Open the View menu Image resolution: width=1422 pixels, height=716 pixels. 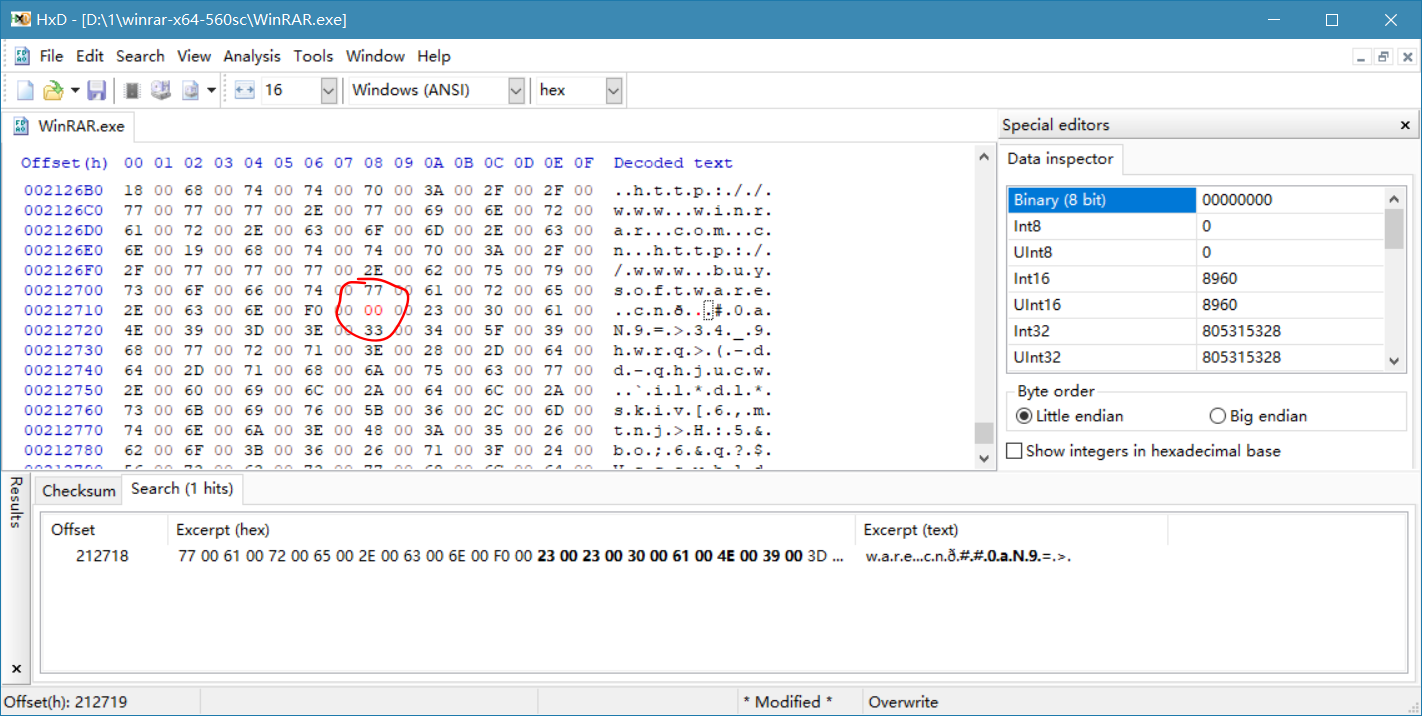coord(194,56)
